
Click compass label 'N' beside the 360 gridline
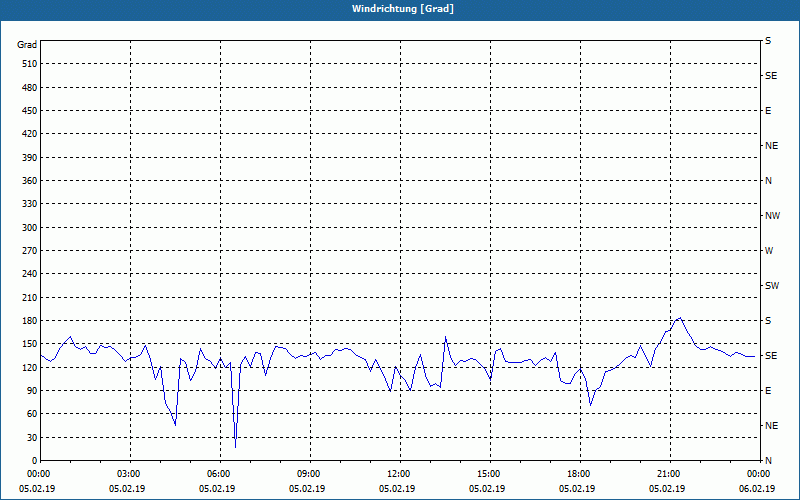point(768,181)
